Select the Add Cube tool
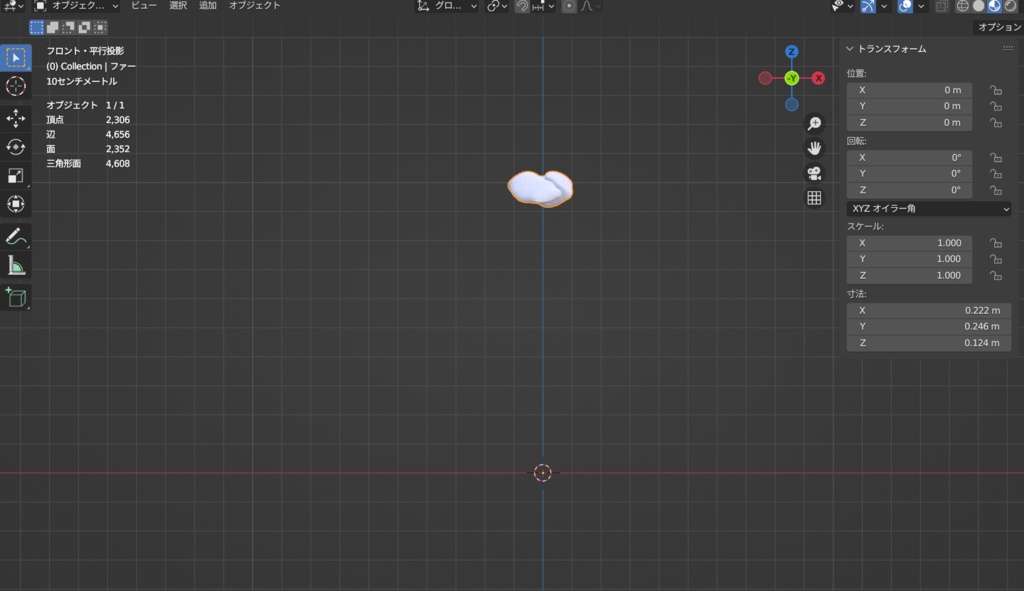This screenshot has width=1024, height=591. [16, 297]
